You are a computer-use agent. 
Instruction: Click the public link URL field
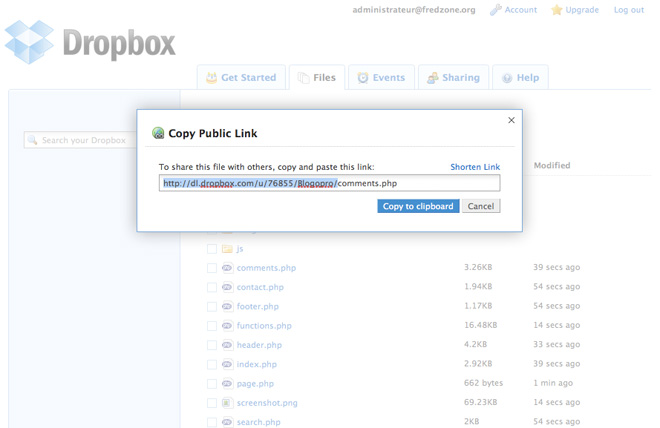330,183
